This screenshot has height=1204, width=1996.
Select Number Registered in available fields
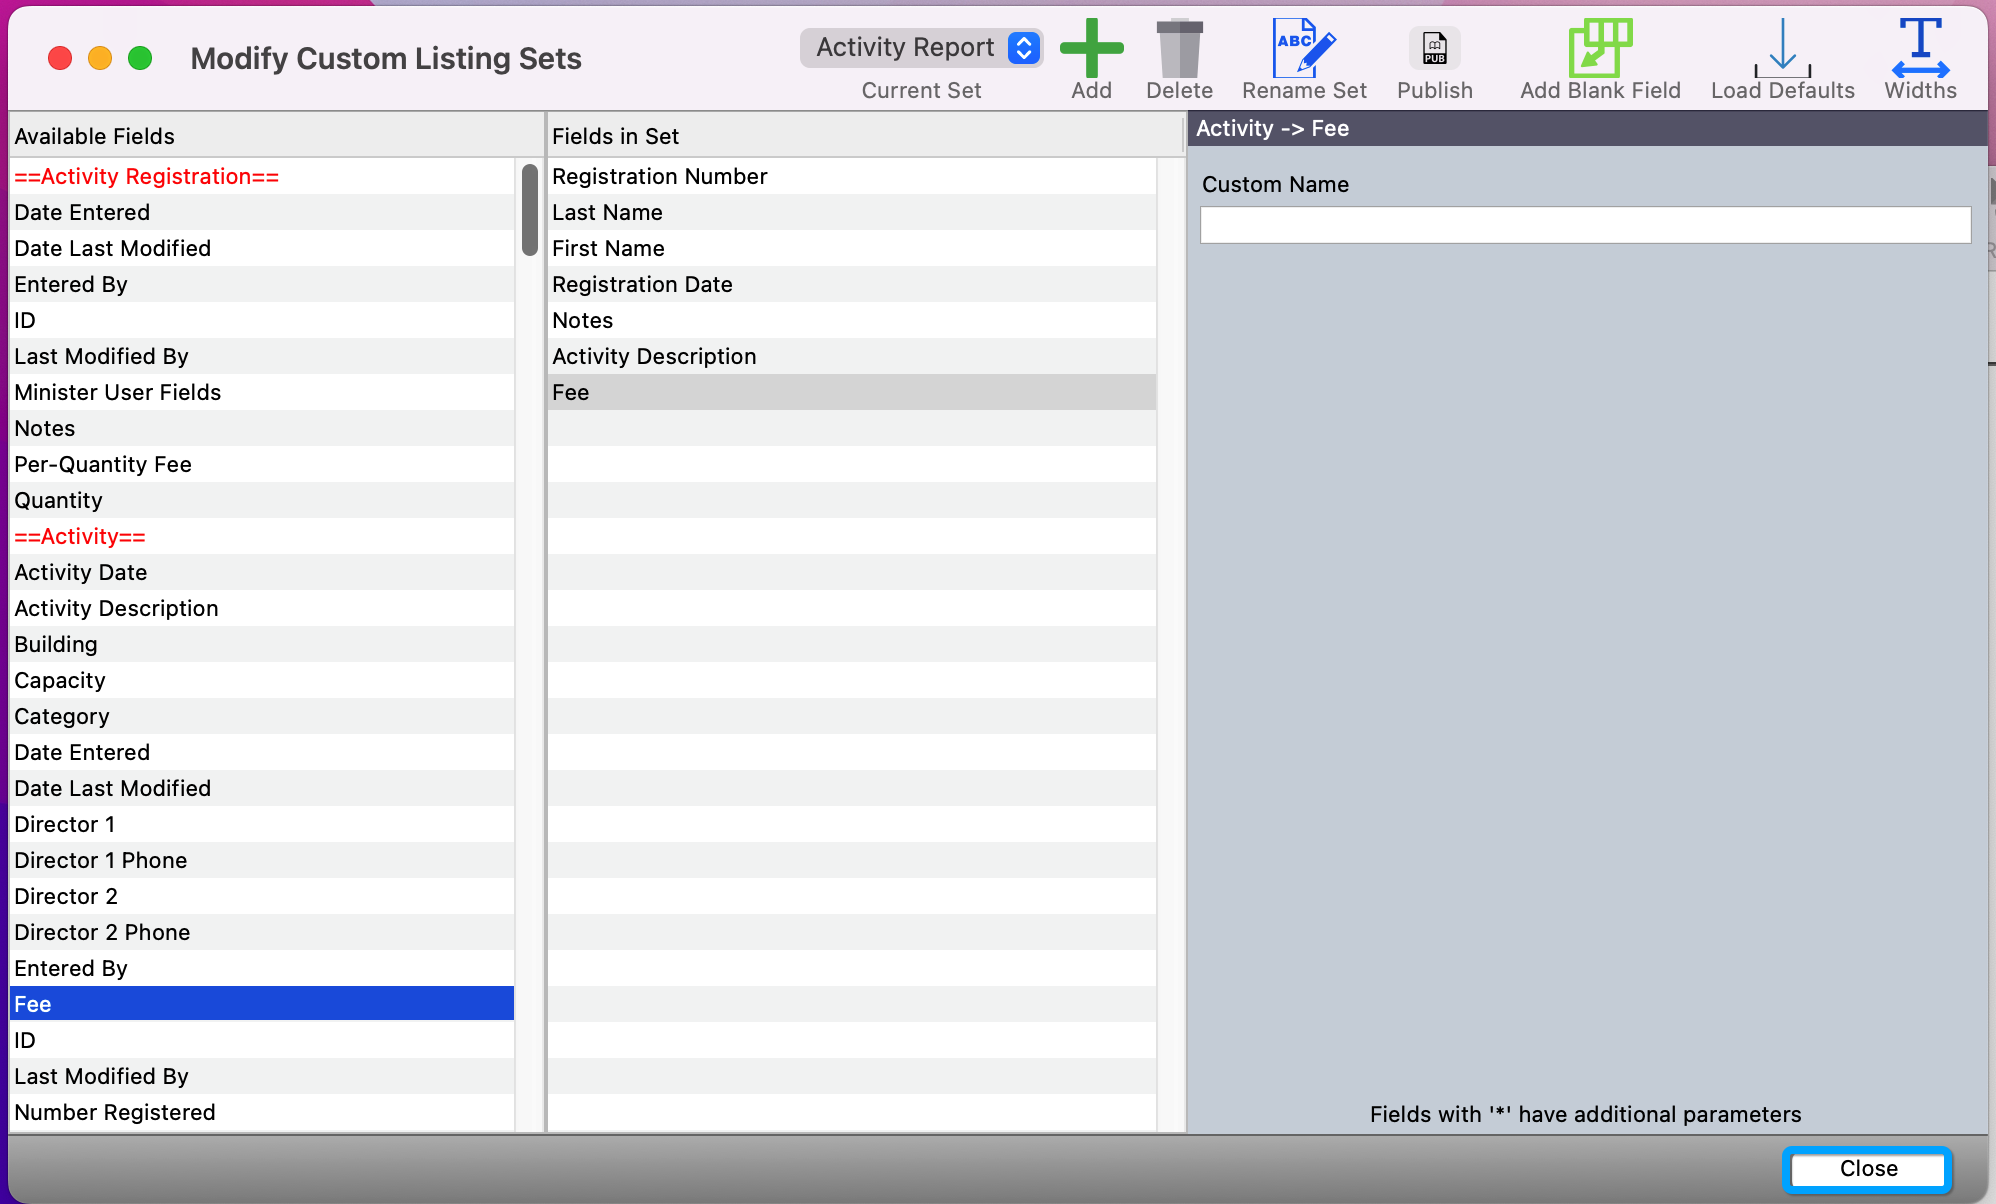tap(115, 1112)
